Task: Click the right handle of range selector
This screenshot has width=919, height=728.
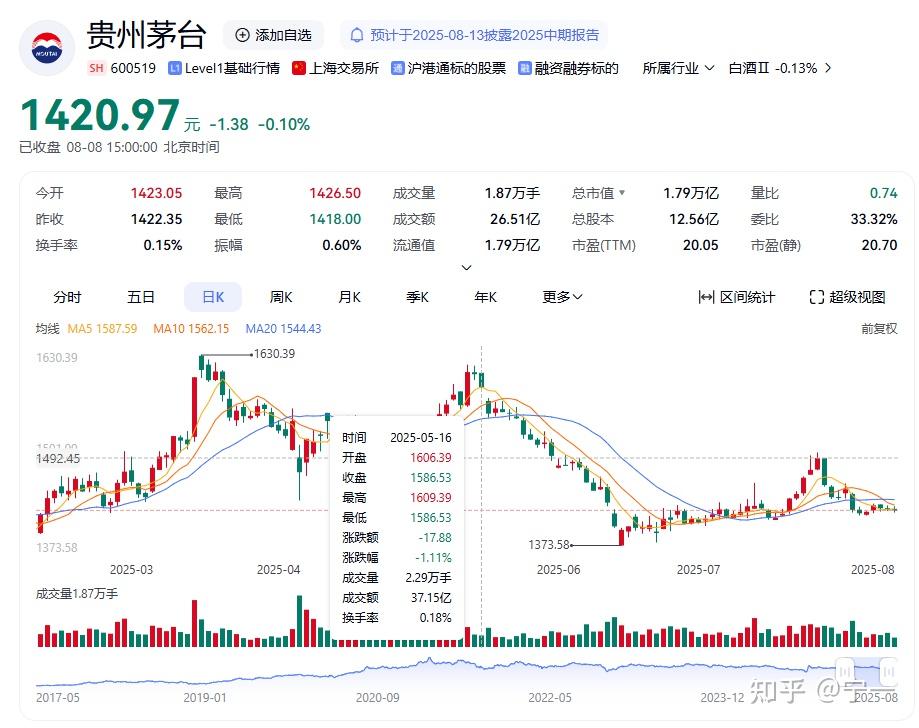Action: [x=889, y=672]
